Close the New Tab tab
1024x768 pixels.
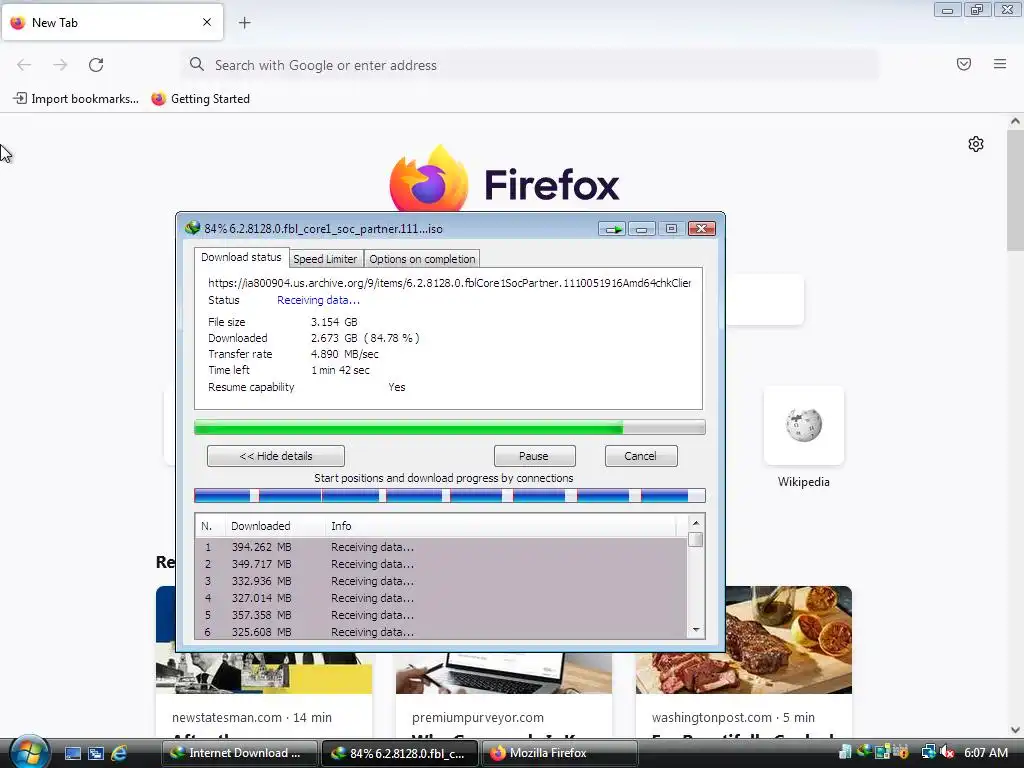(207, 22)
